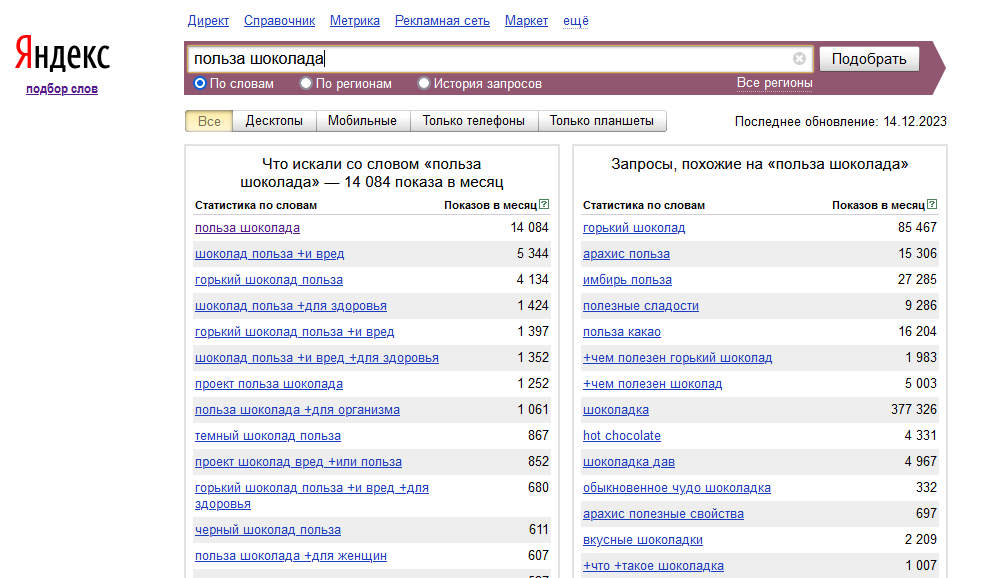
Task: Select the 'По регионам' radio button
Action: pos(306,83)
